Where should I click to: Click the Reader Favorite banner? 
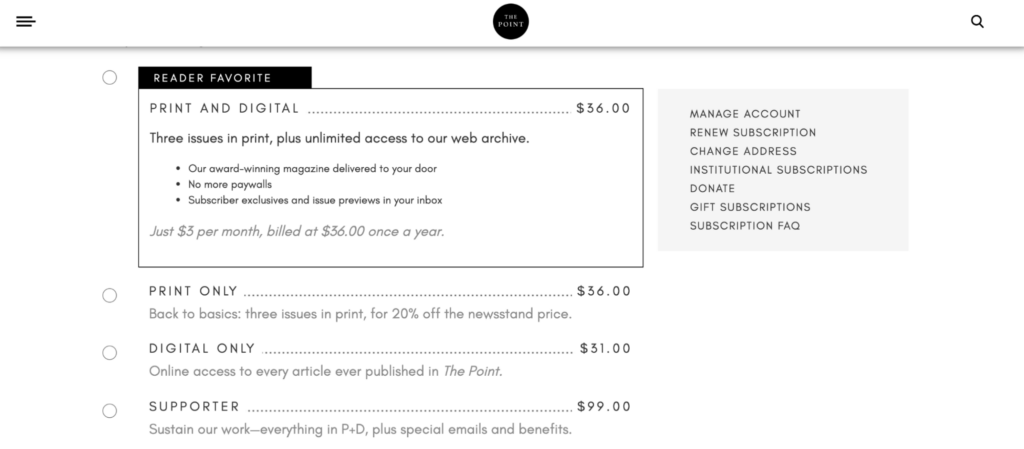point(225,78)
